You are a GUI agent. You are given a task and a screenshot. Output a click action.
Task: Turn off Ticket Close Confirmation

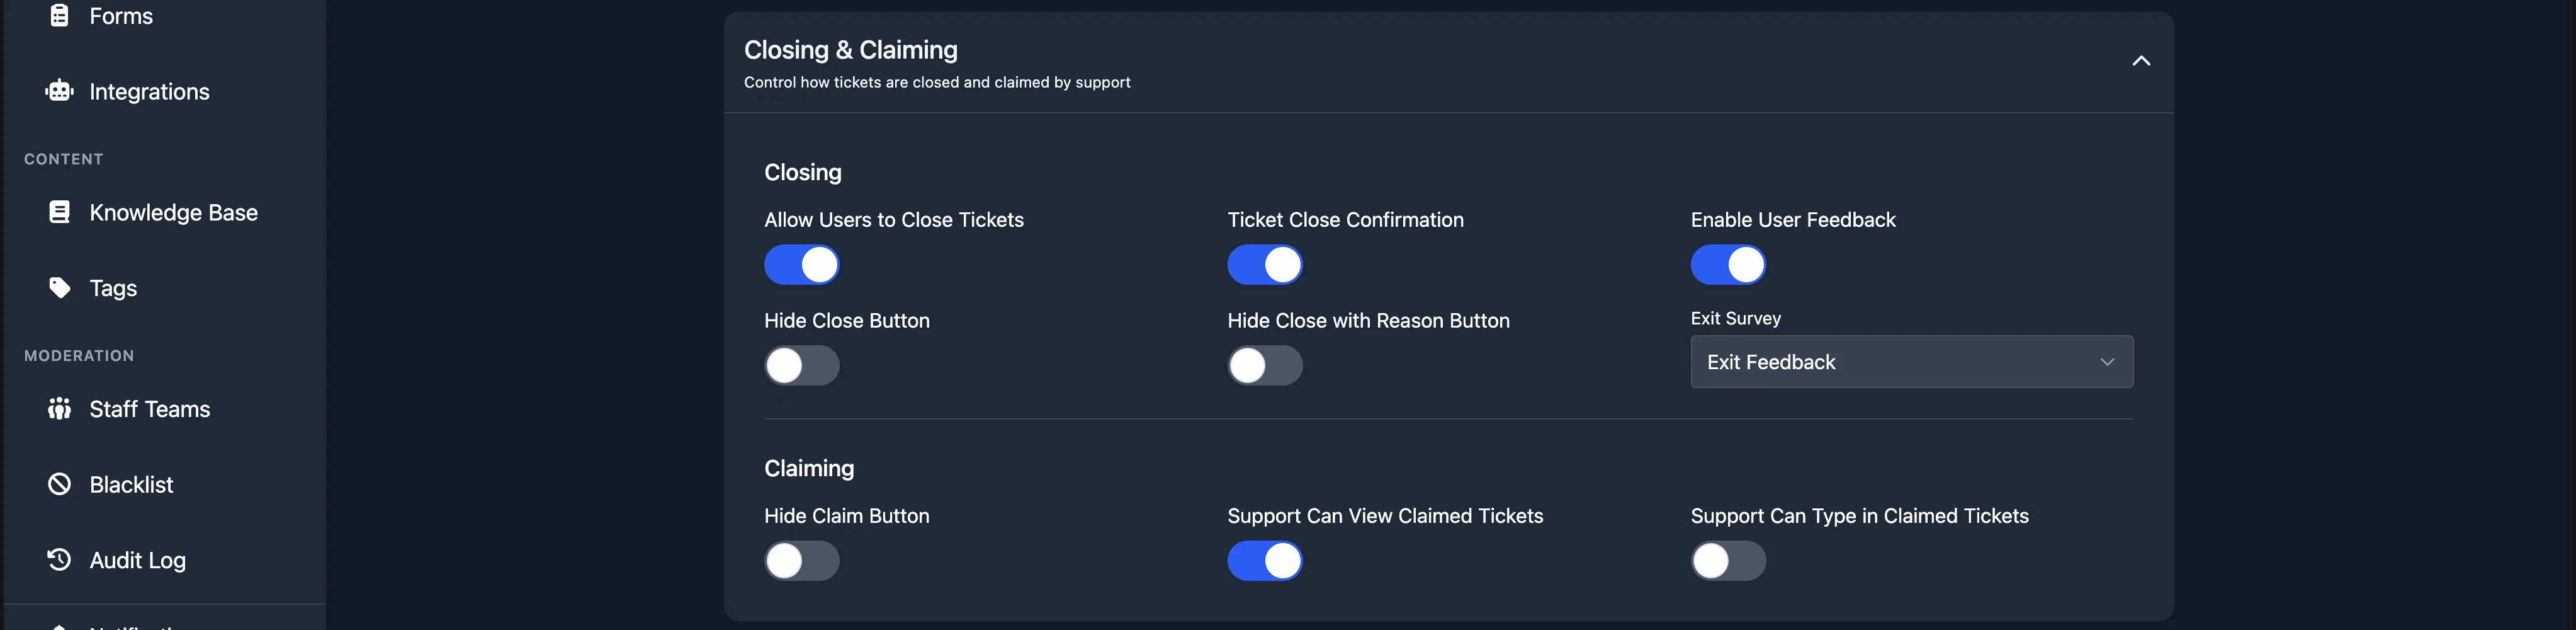[x=1264, y=265]
